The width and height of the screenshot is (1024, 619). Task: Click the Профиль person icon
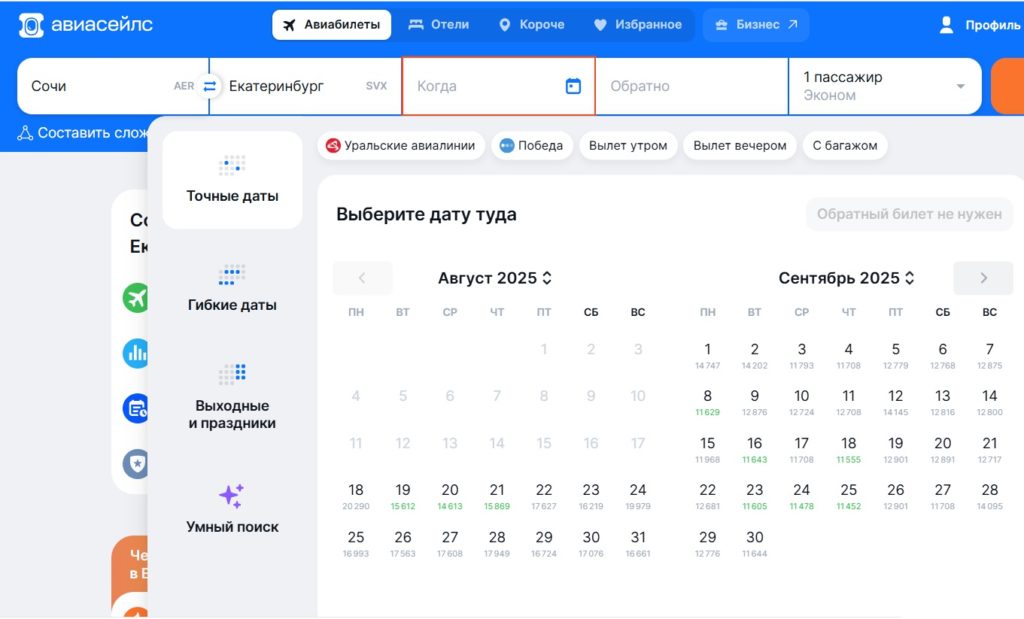click(x=946, y=25)
